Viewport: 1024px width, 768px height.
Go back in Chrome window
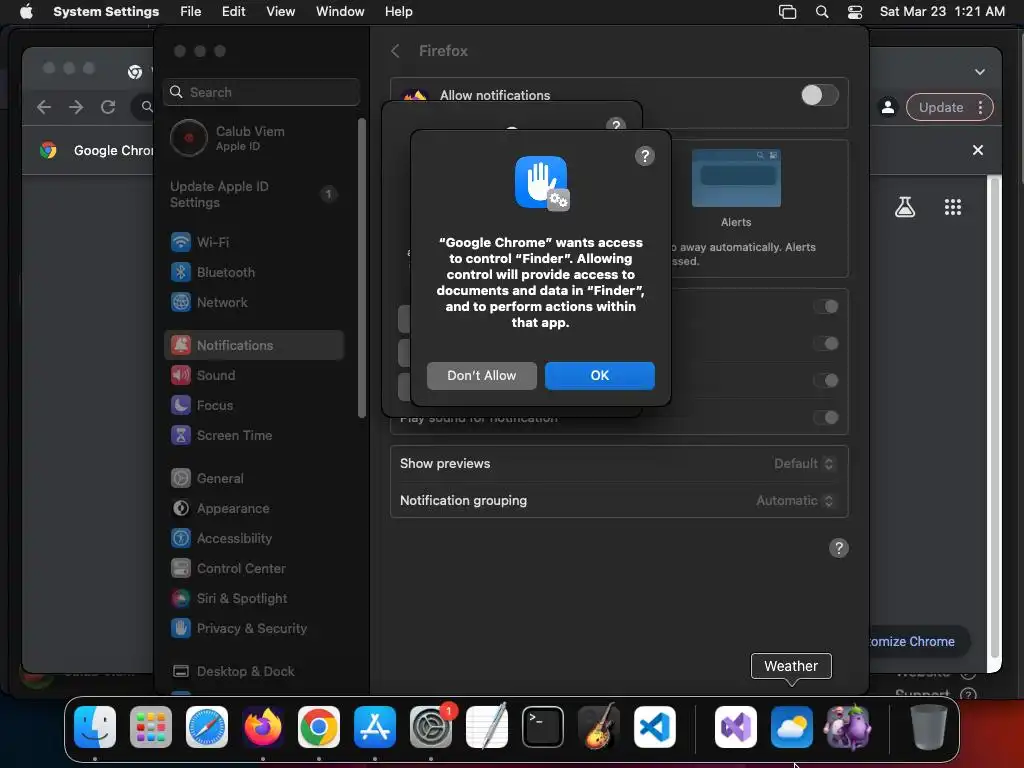click(44, 106)
